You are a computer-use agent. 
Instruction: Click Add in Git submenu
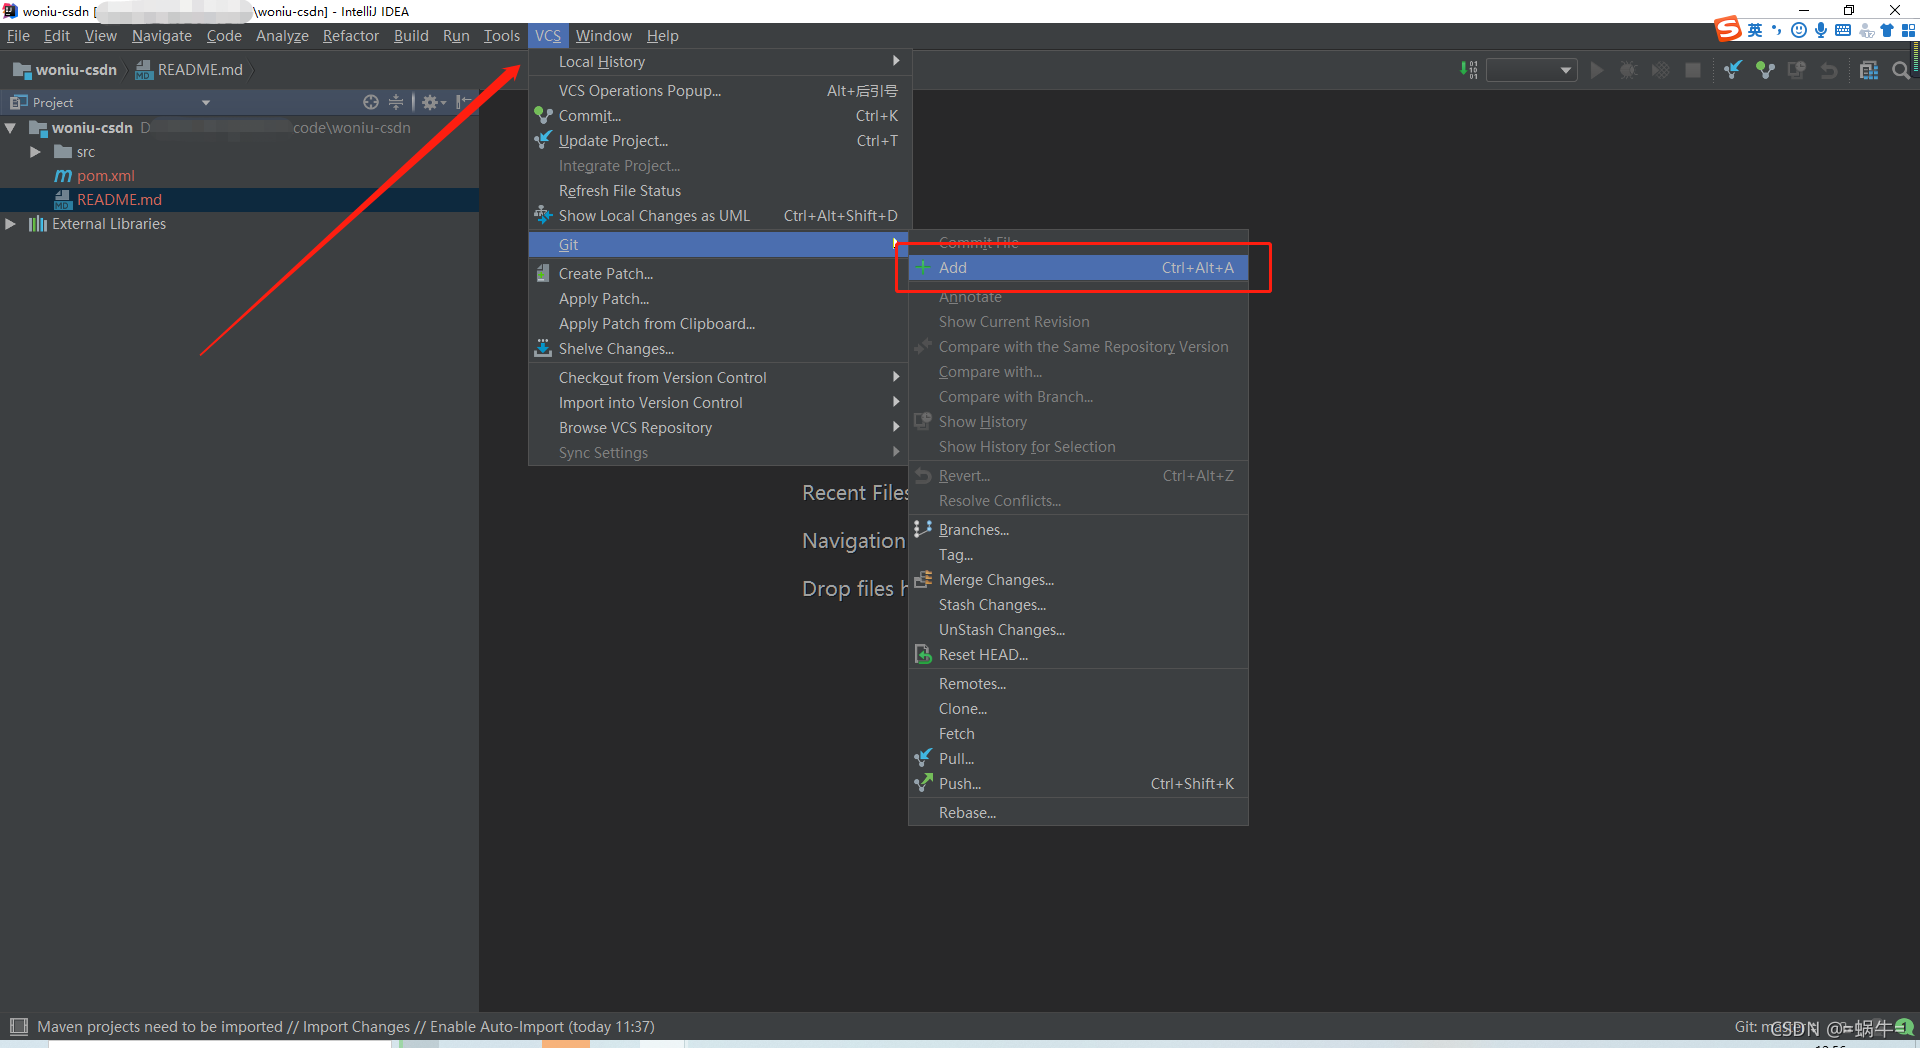pos(1078,268)
